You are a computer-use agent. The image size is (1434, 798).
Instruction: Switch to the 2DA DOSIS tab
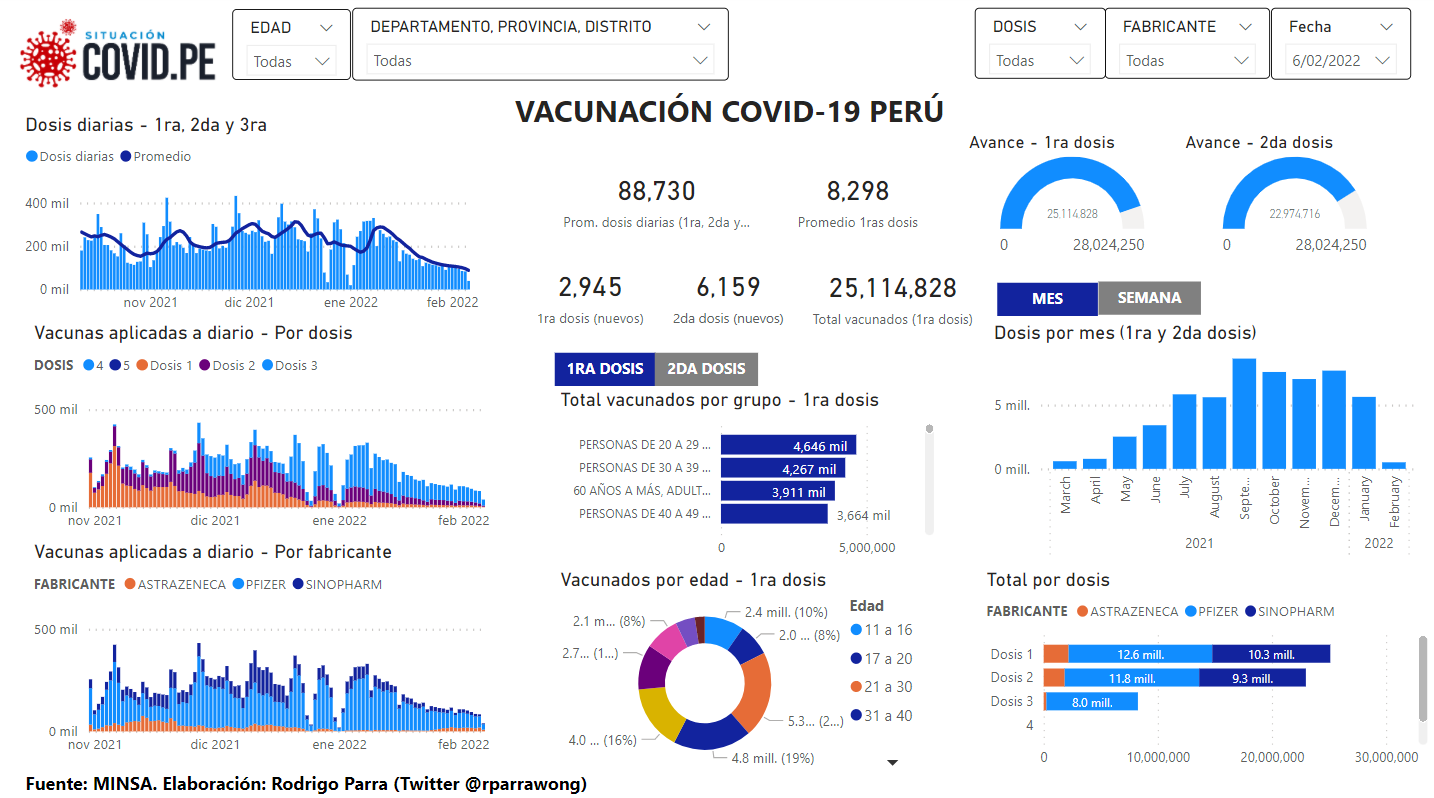click(706, 369)
